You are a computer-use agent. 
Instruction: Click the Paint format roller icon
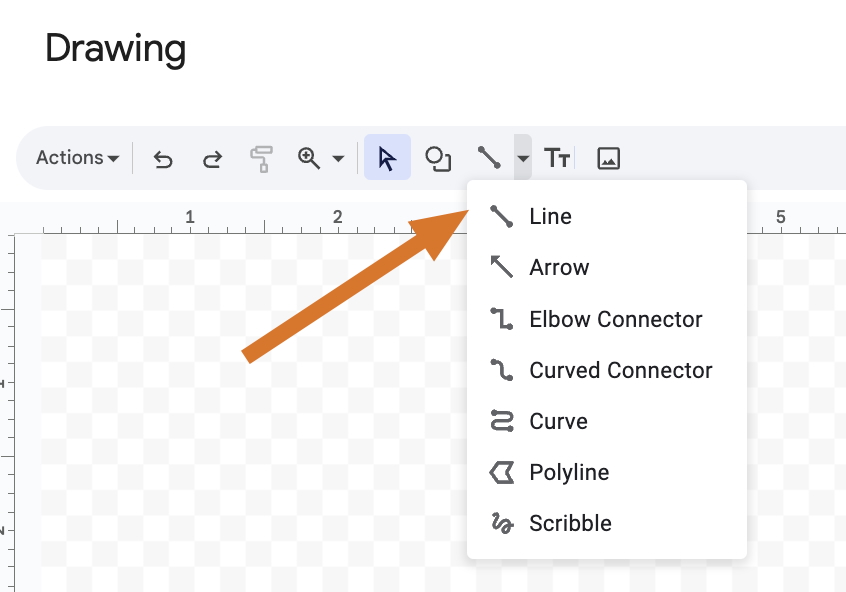point(261,159)
